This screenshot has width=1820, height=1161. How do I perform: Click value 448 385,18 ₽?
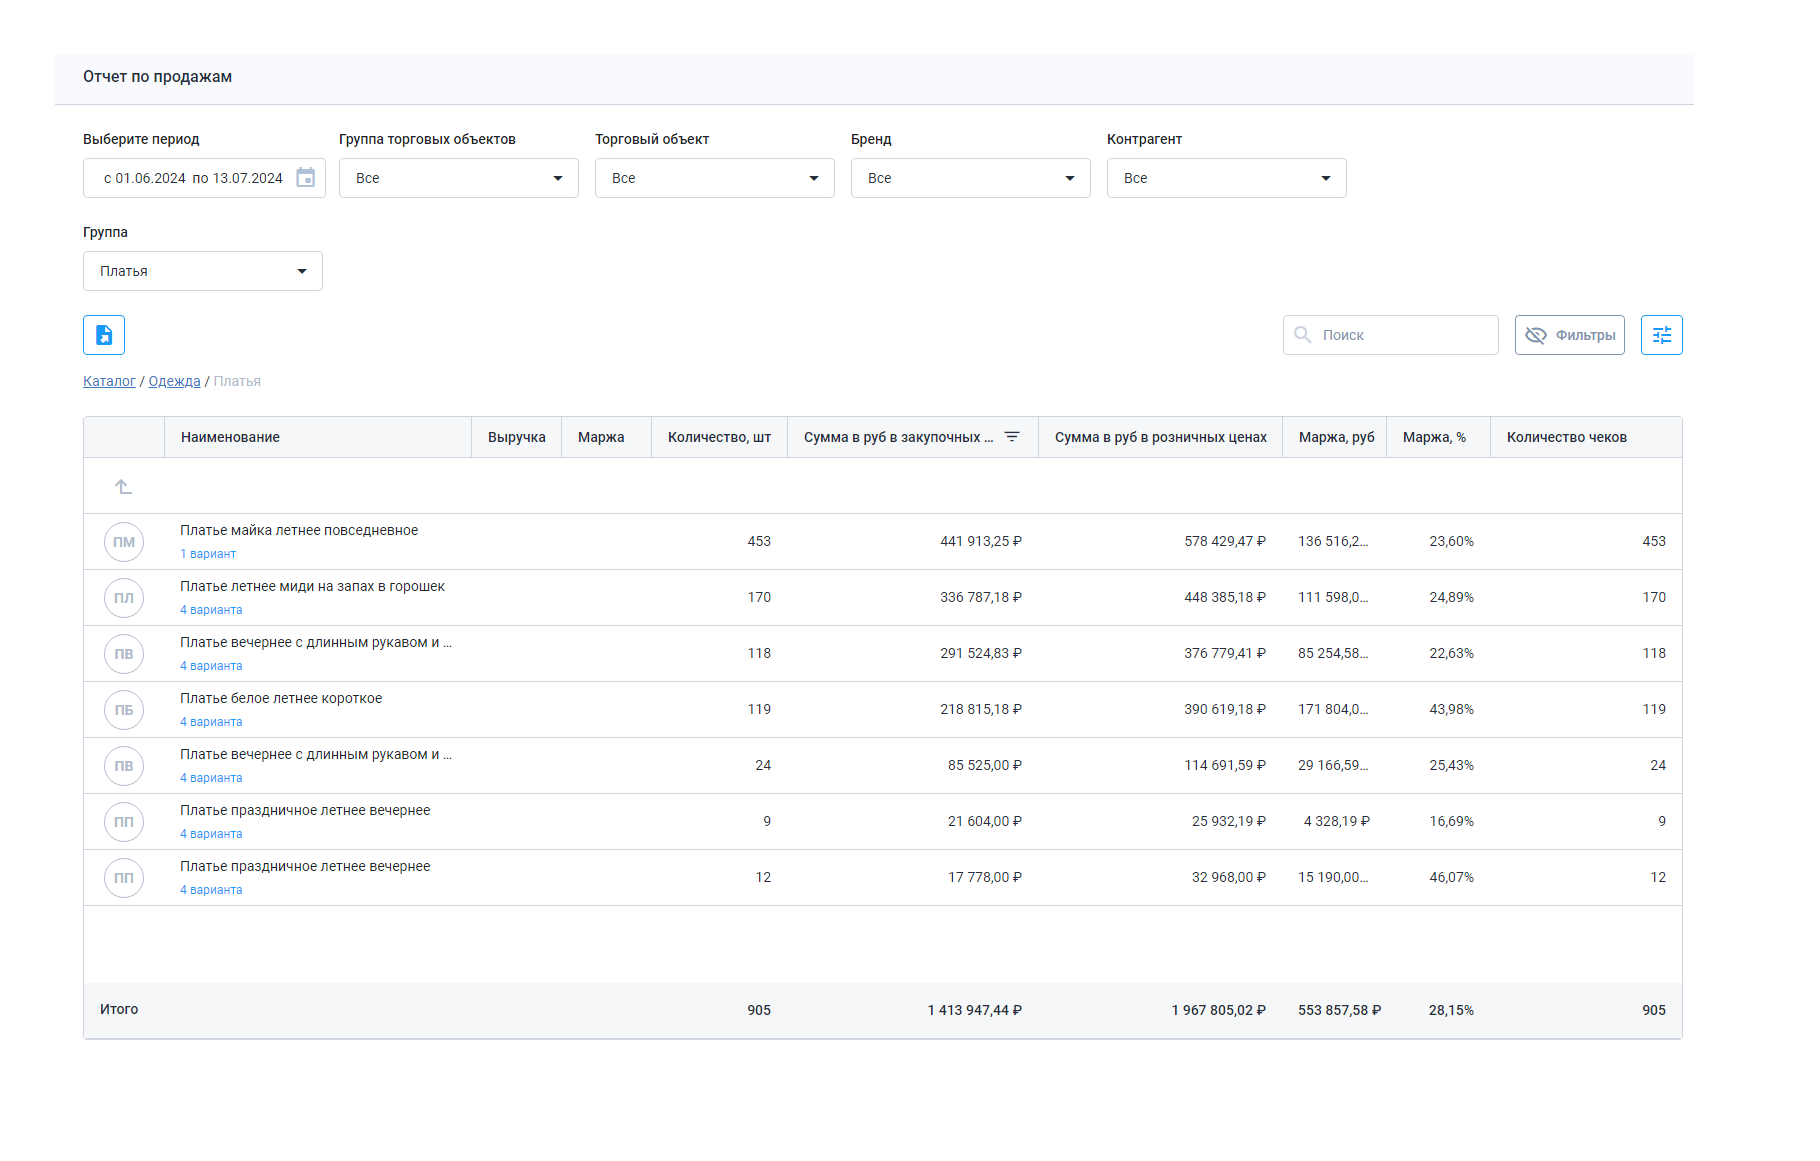[x=1225, y=597]
